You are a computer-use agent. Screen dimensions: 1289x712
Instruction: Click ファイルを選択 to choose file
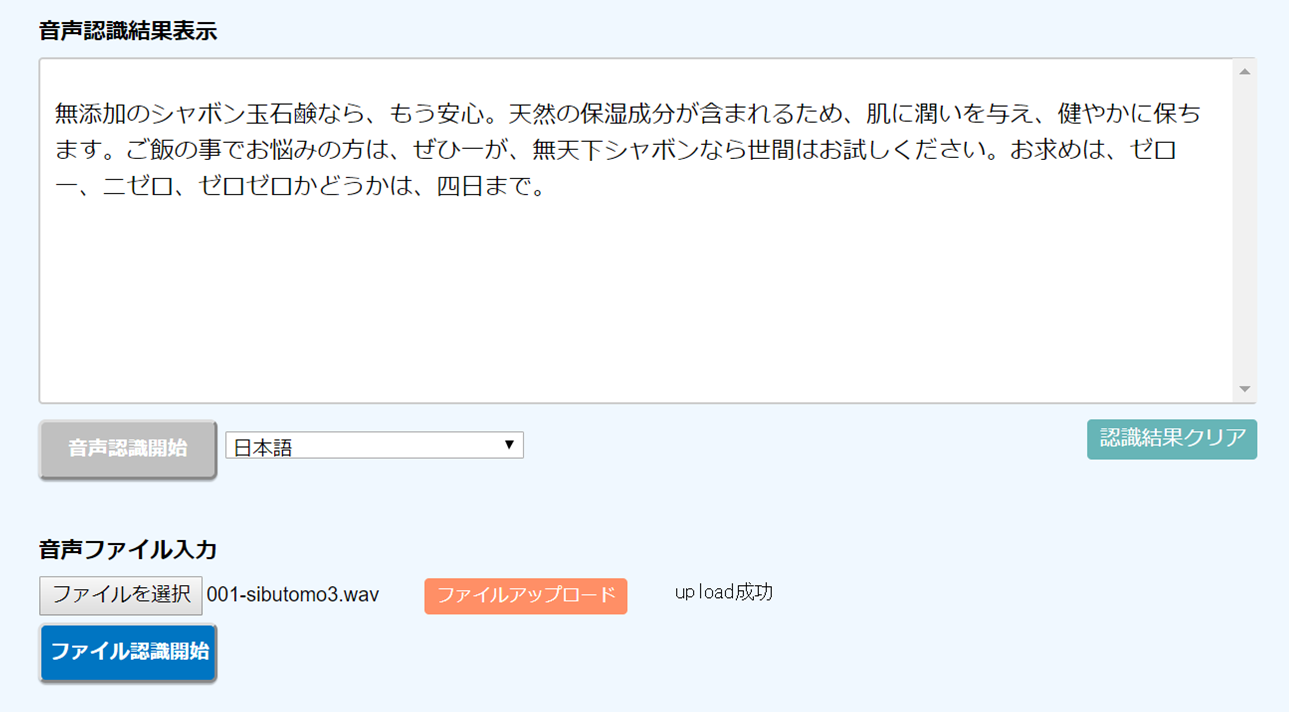tap(121, 595)
